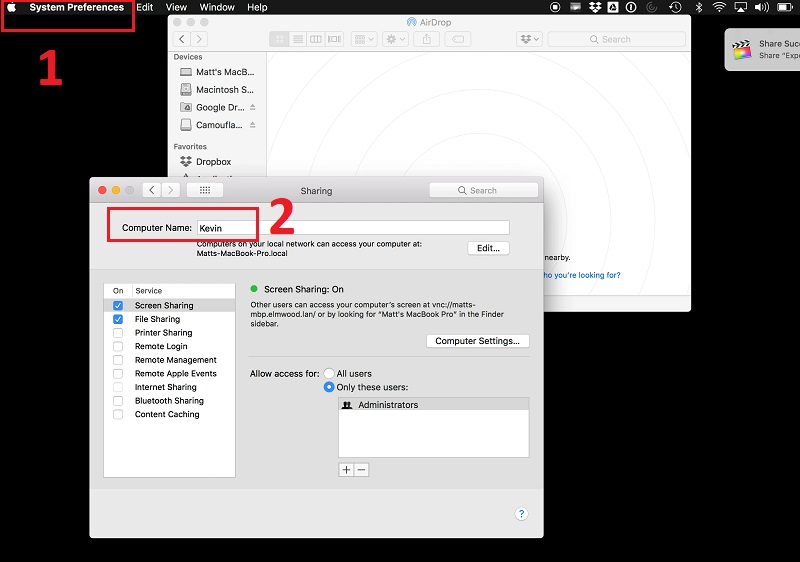Go back in the Finder window
This screenshot has width=800, height=562.
coord(182,39)
